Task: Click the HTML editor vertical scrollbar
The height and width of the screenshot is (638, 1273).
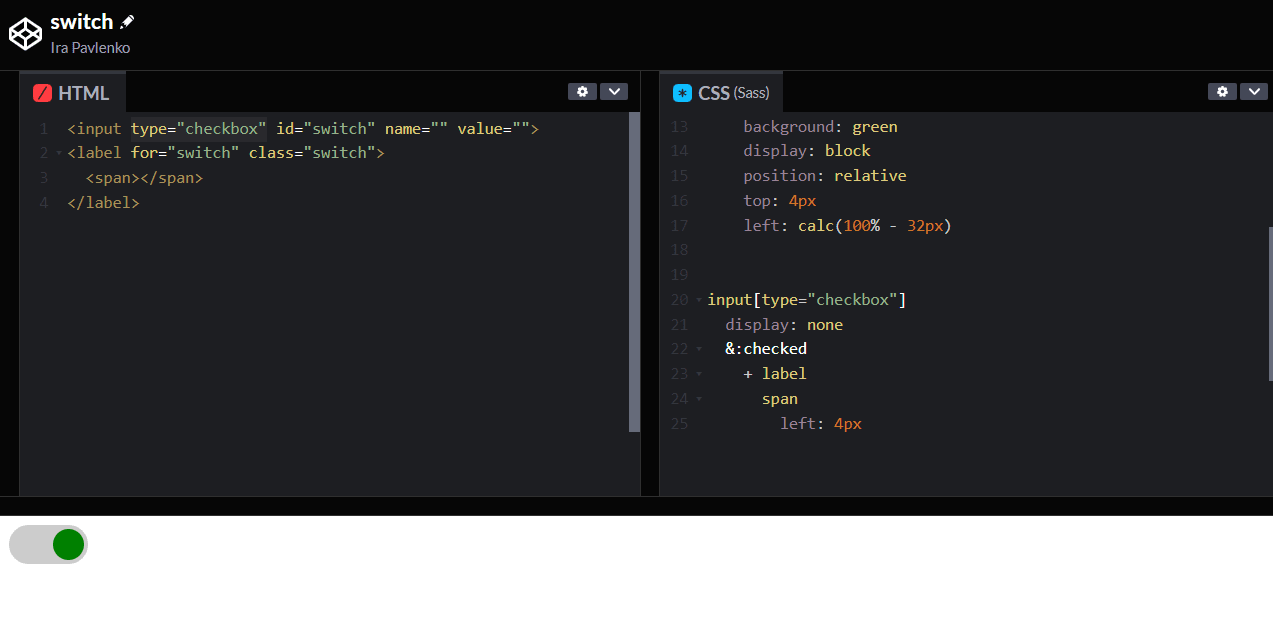Action: tap(634, 272)
